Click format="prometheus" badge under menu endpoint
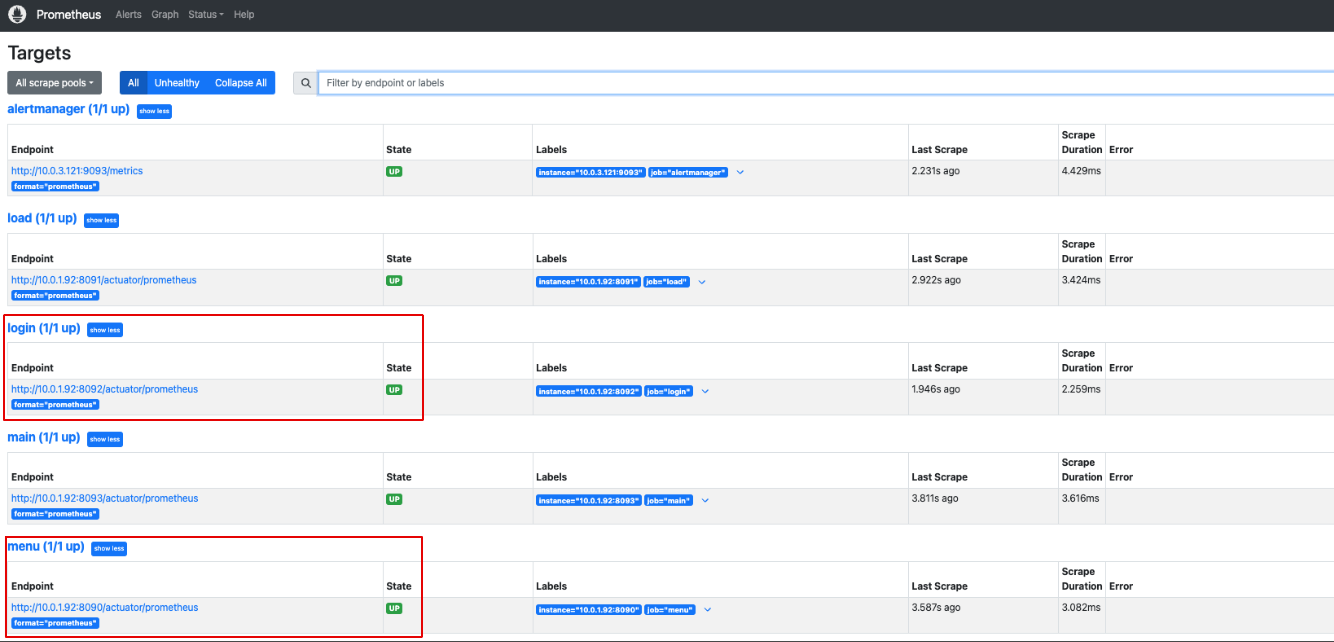The height and width of the screenshot is (642, 1334). click(55, 623)
